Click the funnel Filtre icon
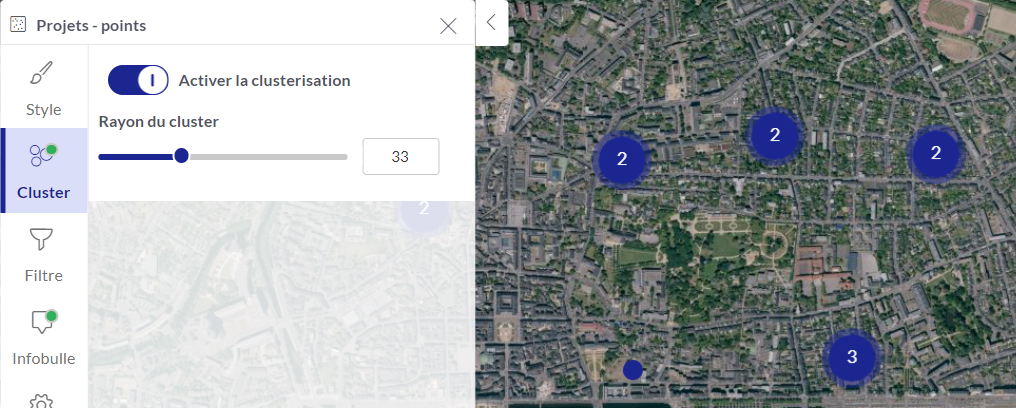The image size is (1016, 408). [x=42, y=240]
